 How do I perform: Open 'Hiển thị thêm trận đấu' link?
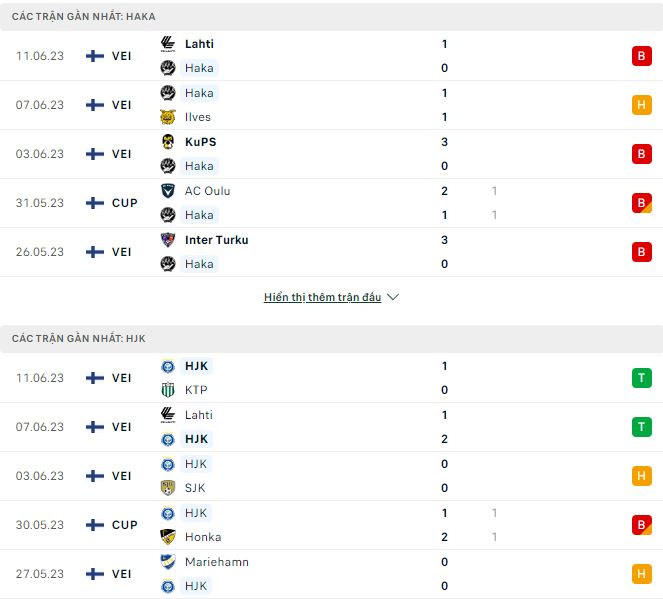click(x=322, y=298)
